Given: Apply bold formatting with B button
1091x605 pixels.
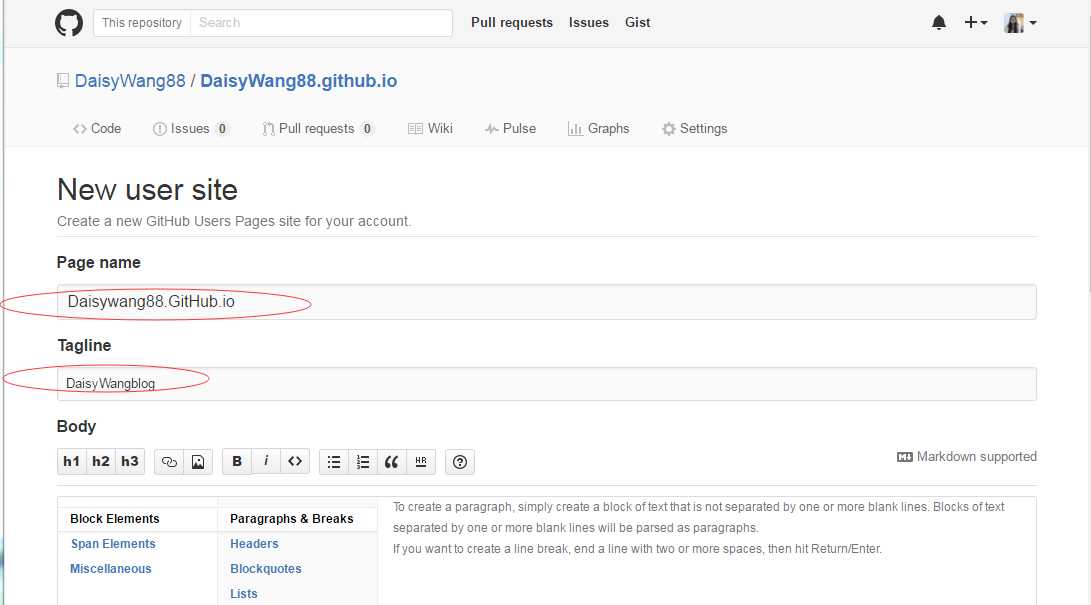Looking at the screenshot, I should [237, 462].
